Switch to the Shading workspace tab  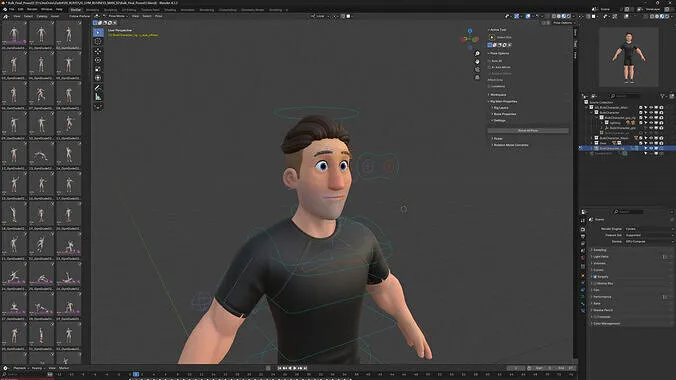click(170, 9)
